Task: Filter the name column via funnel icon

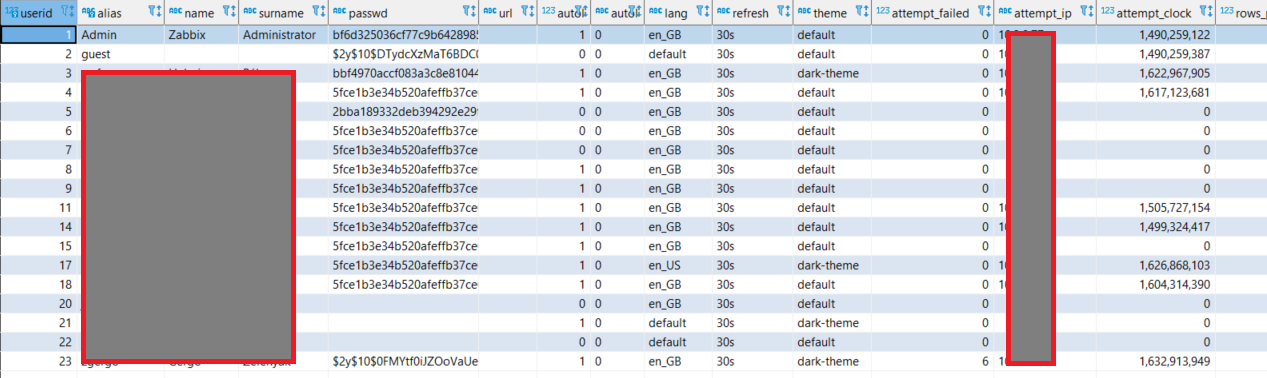Action: click(x=226, y=12)
